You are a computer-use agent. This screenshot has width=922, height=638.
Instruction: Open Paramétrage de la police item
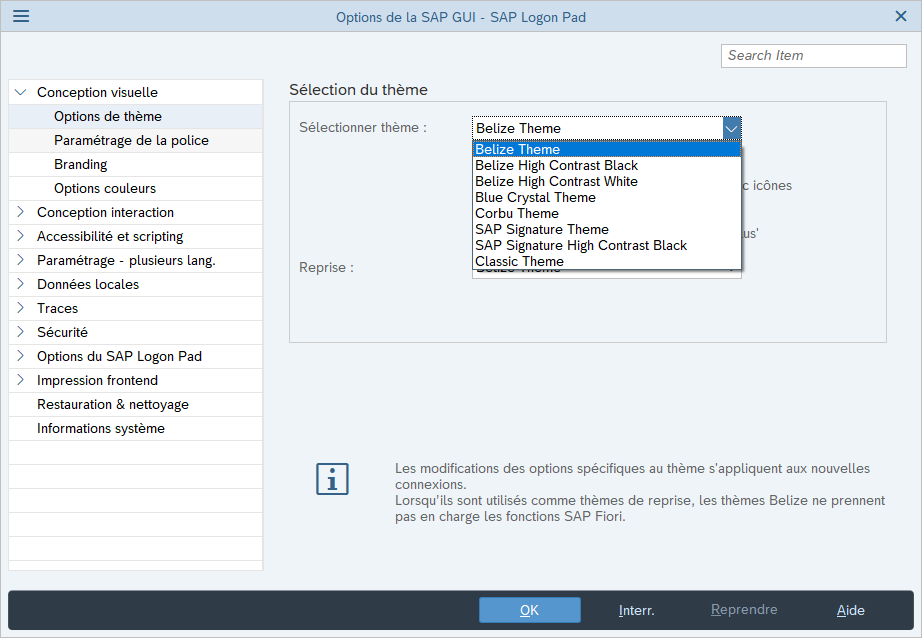(136, 141)
